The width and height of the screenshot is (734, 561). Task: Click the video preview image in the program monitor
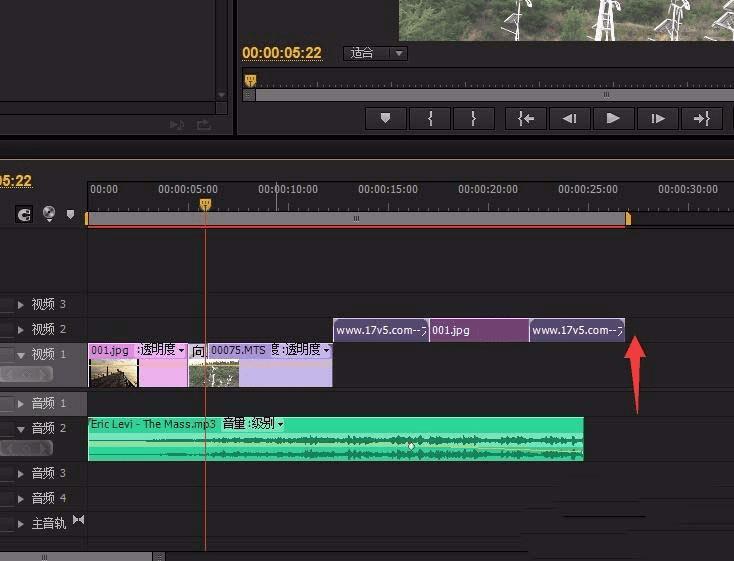(x=566, y=20)
